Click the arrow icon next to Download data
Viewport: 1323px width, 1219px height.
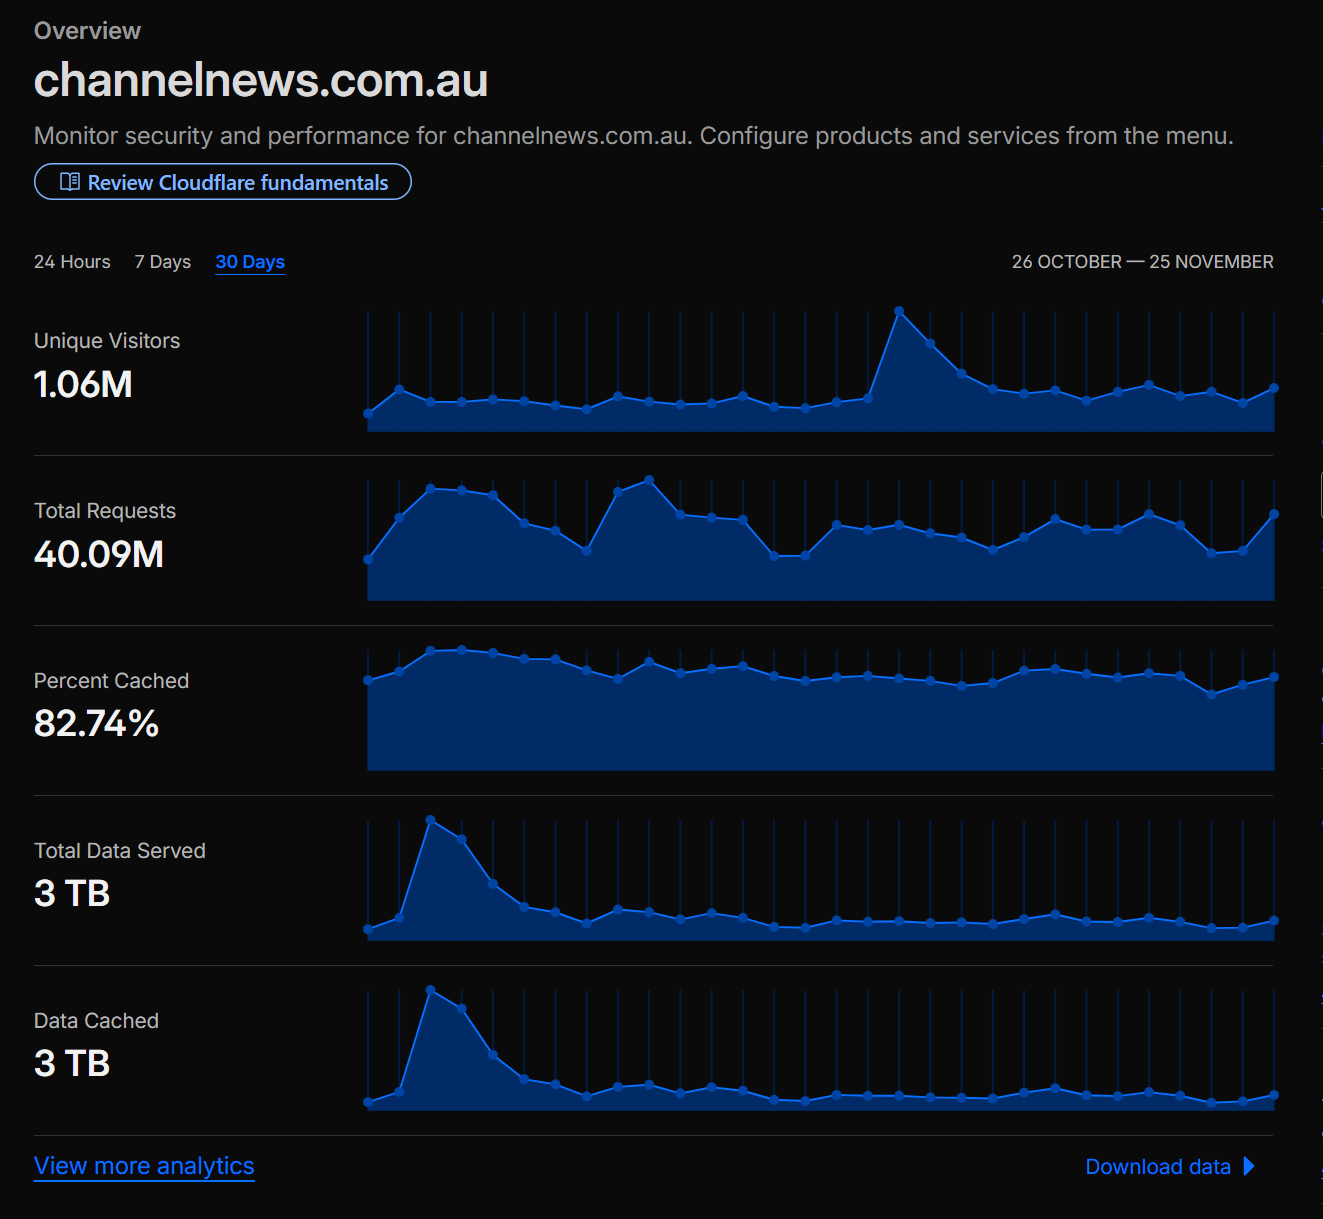click(1249, 1166)
